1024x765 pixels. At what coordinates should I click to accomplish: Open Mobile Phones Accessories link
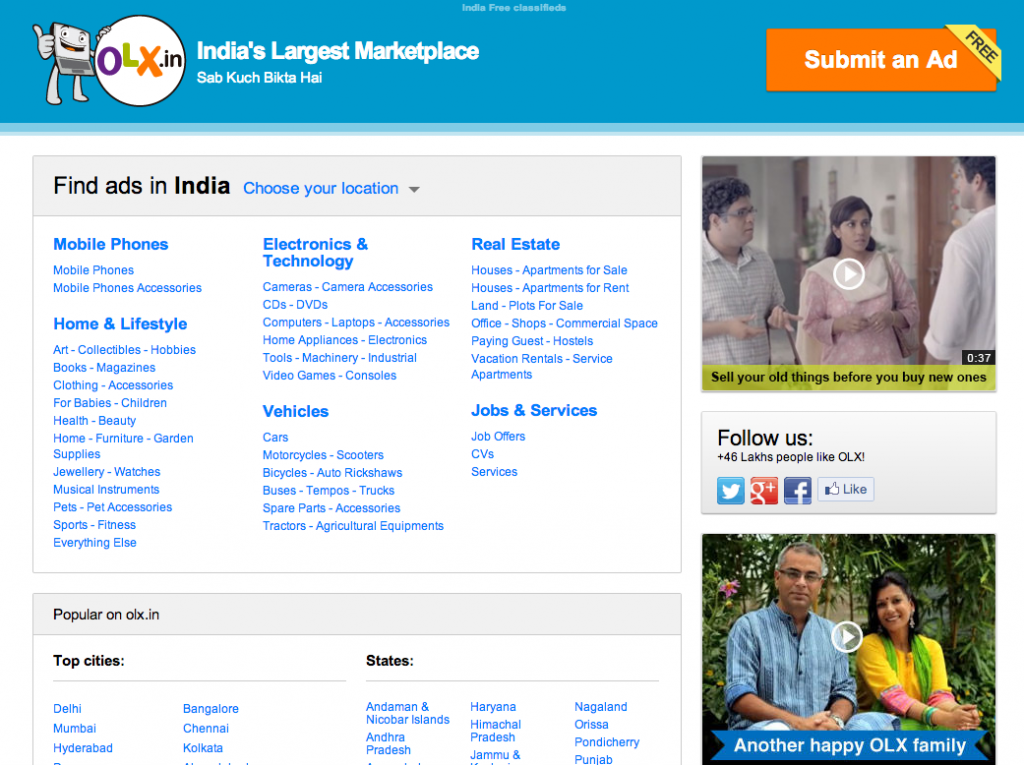[x=127, y=288]
